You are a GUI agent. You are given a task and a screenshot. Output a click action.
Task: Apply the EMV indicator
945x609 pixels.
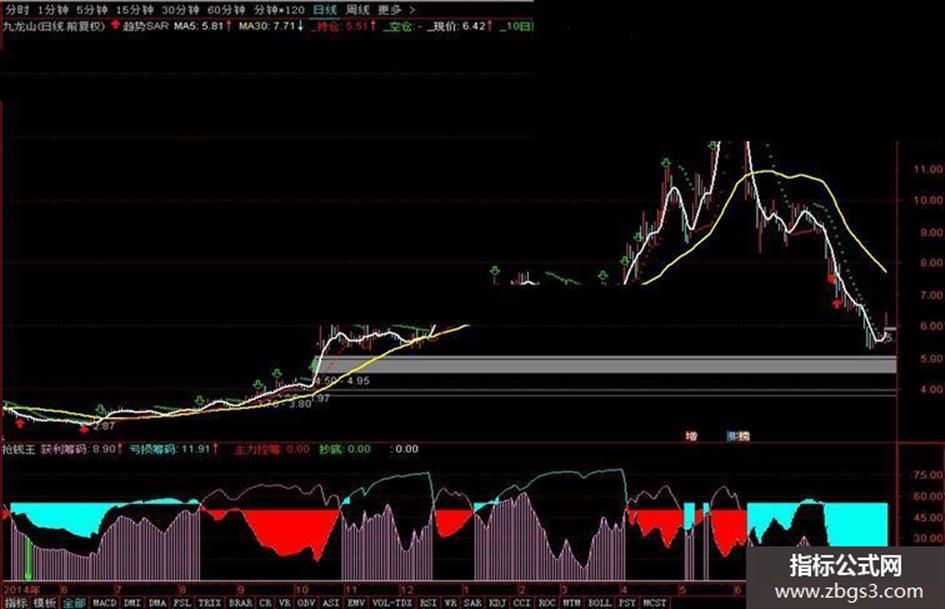pos(356,602)
